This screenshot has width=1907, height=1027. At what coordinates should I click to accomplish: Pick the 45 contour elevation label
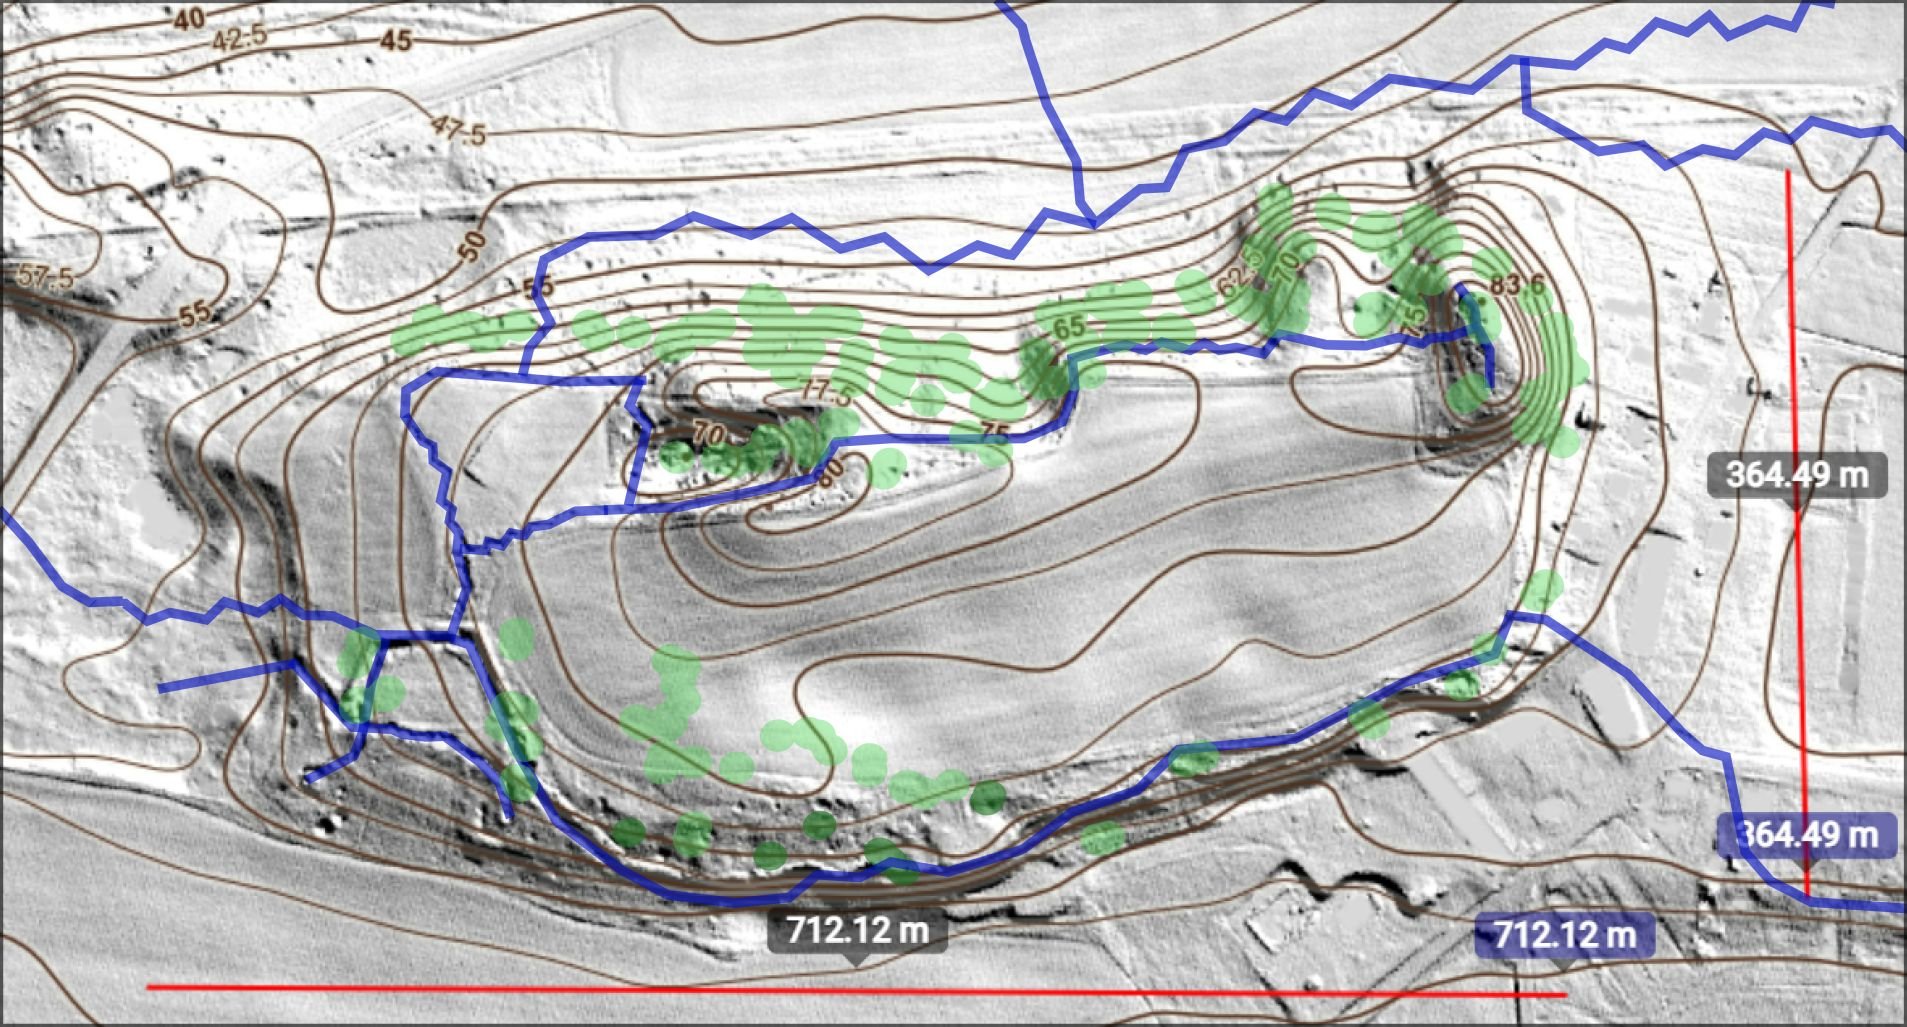click(x=396, y=40)
